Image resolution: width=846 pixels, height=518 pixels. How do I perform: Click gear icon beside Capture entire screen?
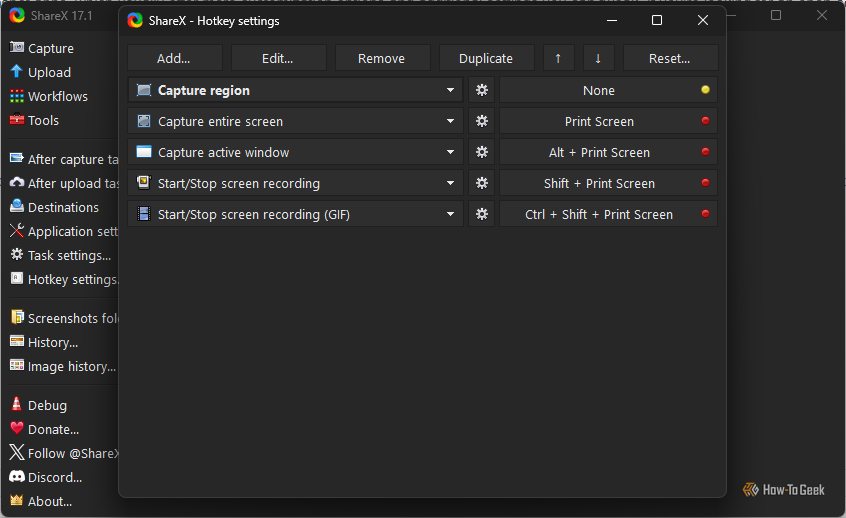coord(482,121)
